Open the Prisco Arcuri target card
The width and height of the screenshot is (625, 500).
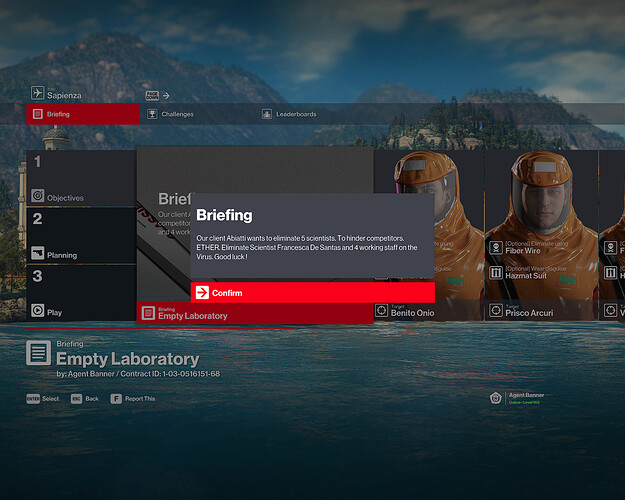point(541,235)
